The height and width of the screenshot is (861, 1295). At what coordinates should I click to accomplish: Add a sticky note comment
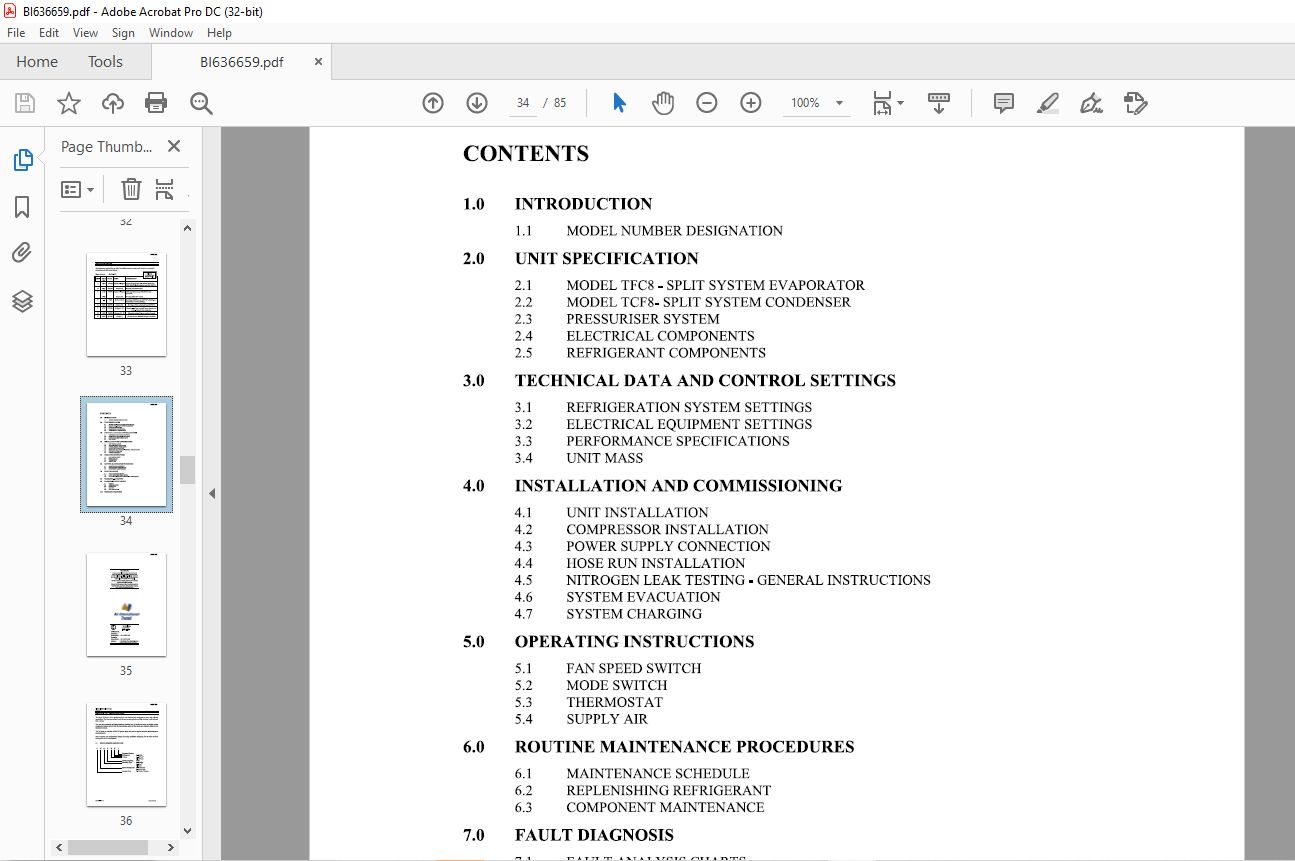1004,103
